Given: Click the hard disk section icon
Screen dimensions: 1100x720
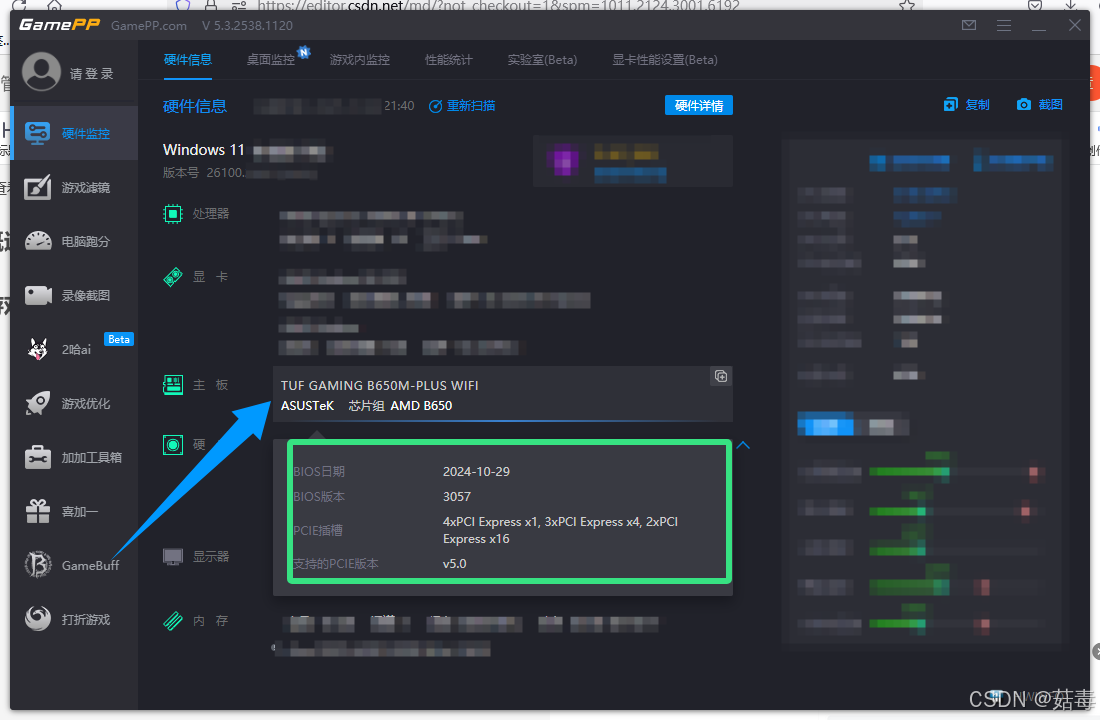Looking at the screenshot, I should coord(173,444).
